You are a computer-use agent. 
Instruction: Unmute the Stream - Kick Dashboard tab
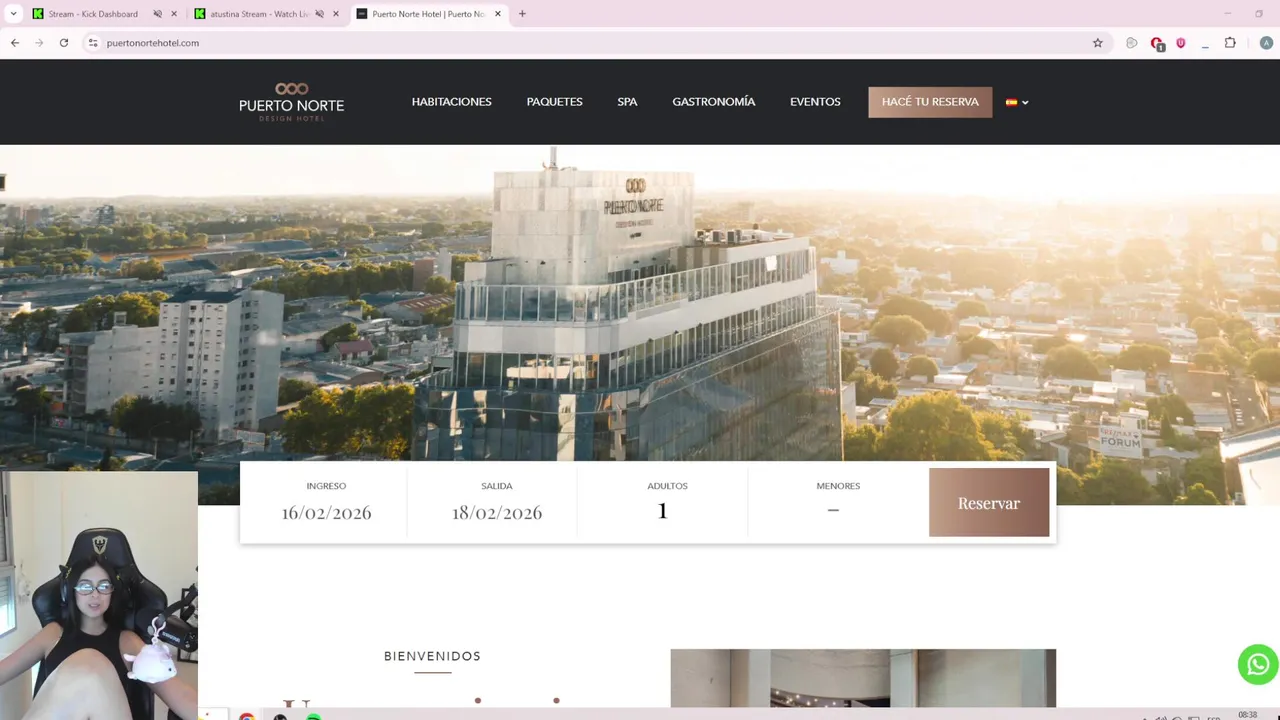pyautogui.click(x=157, y=14)
